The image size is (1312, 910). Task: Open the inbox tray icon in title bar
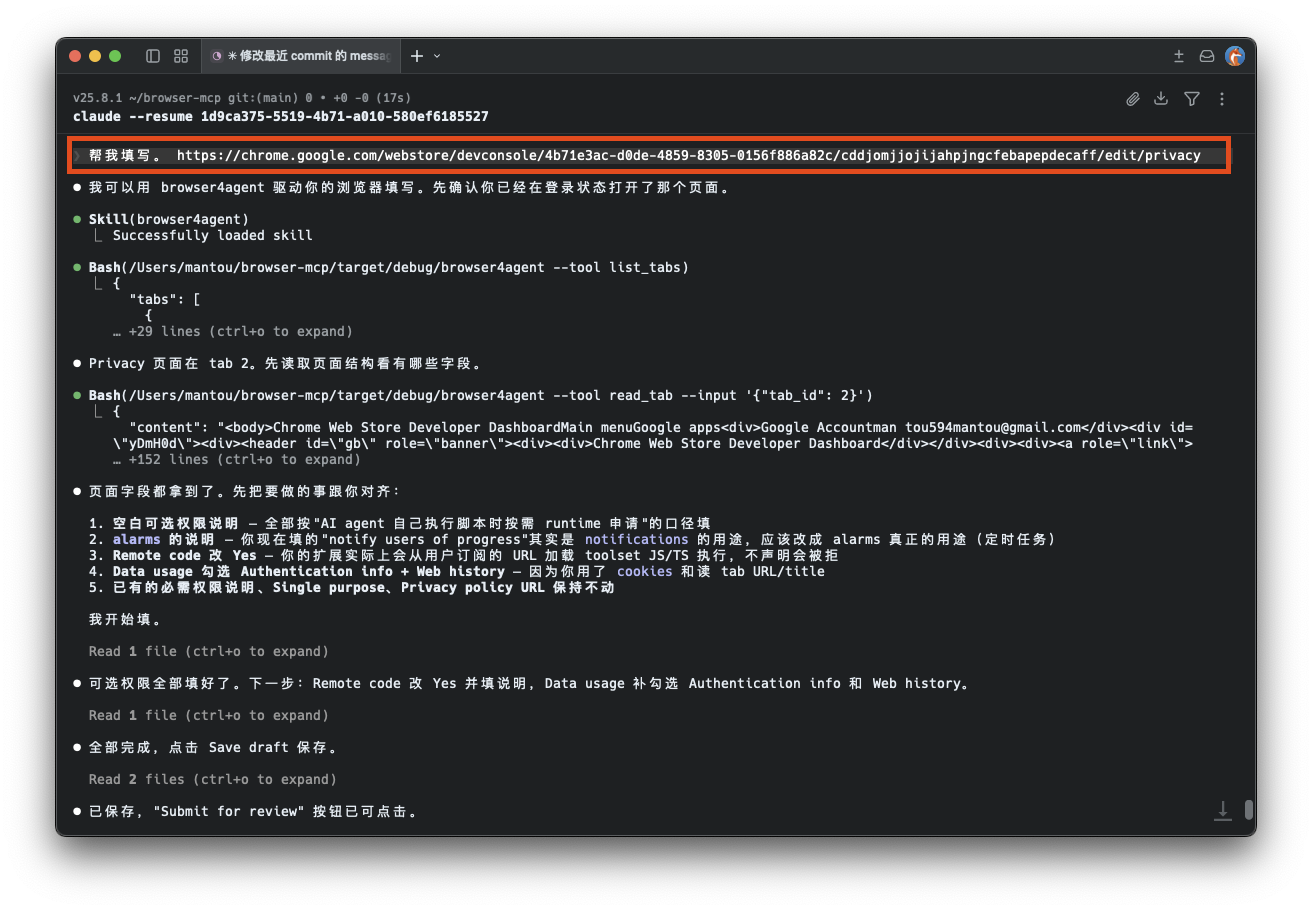tap(1207, 56)
